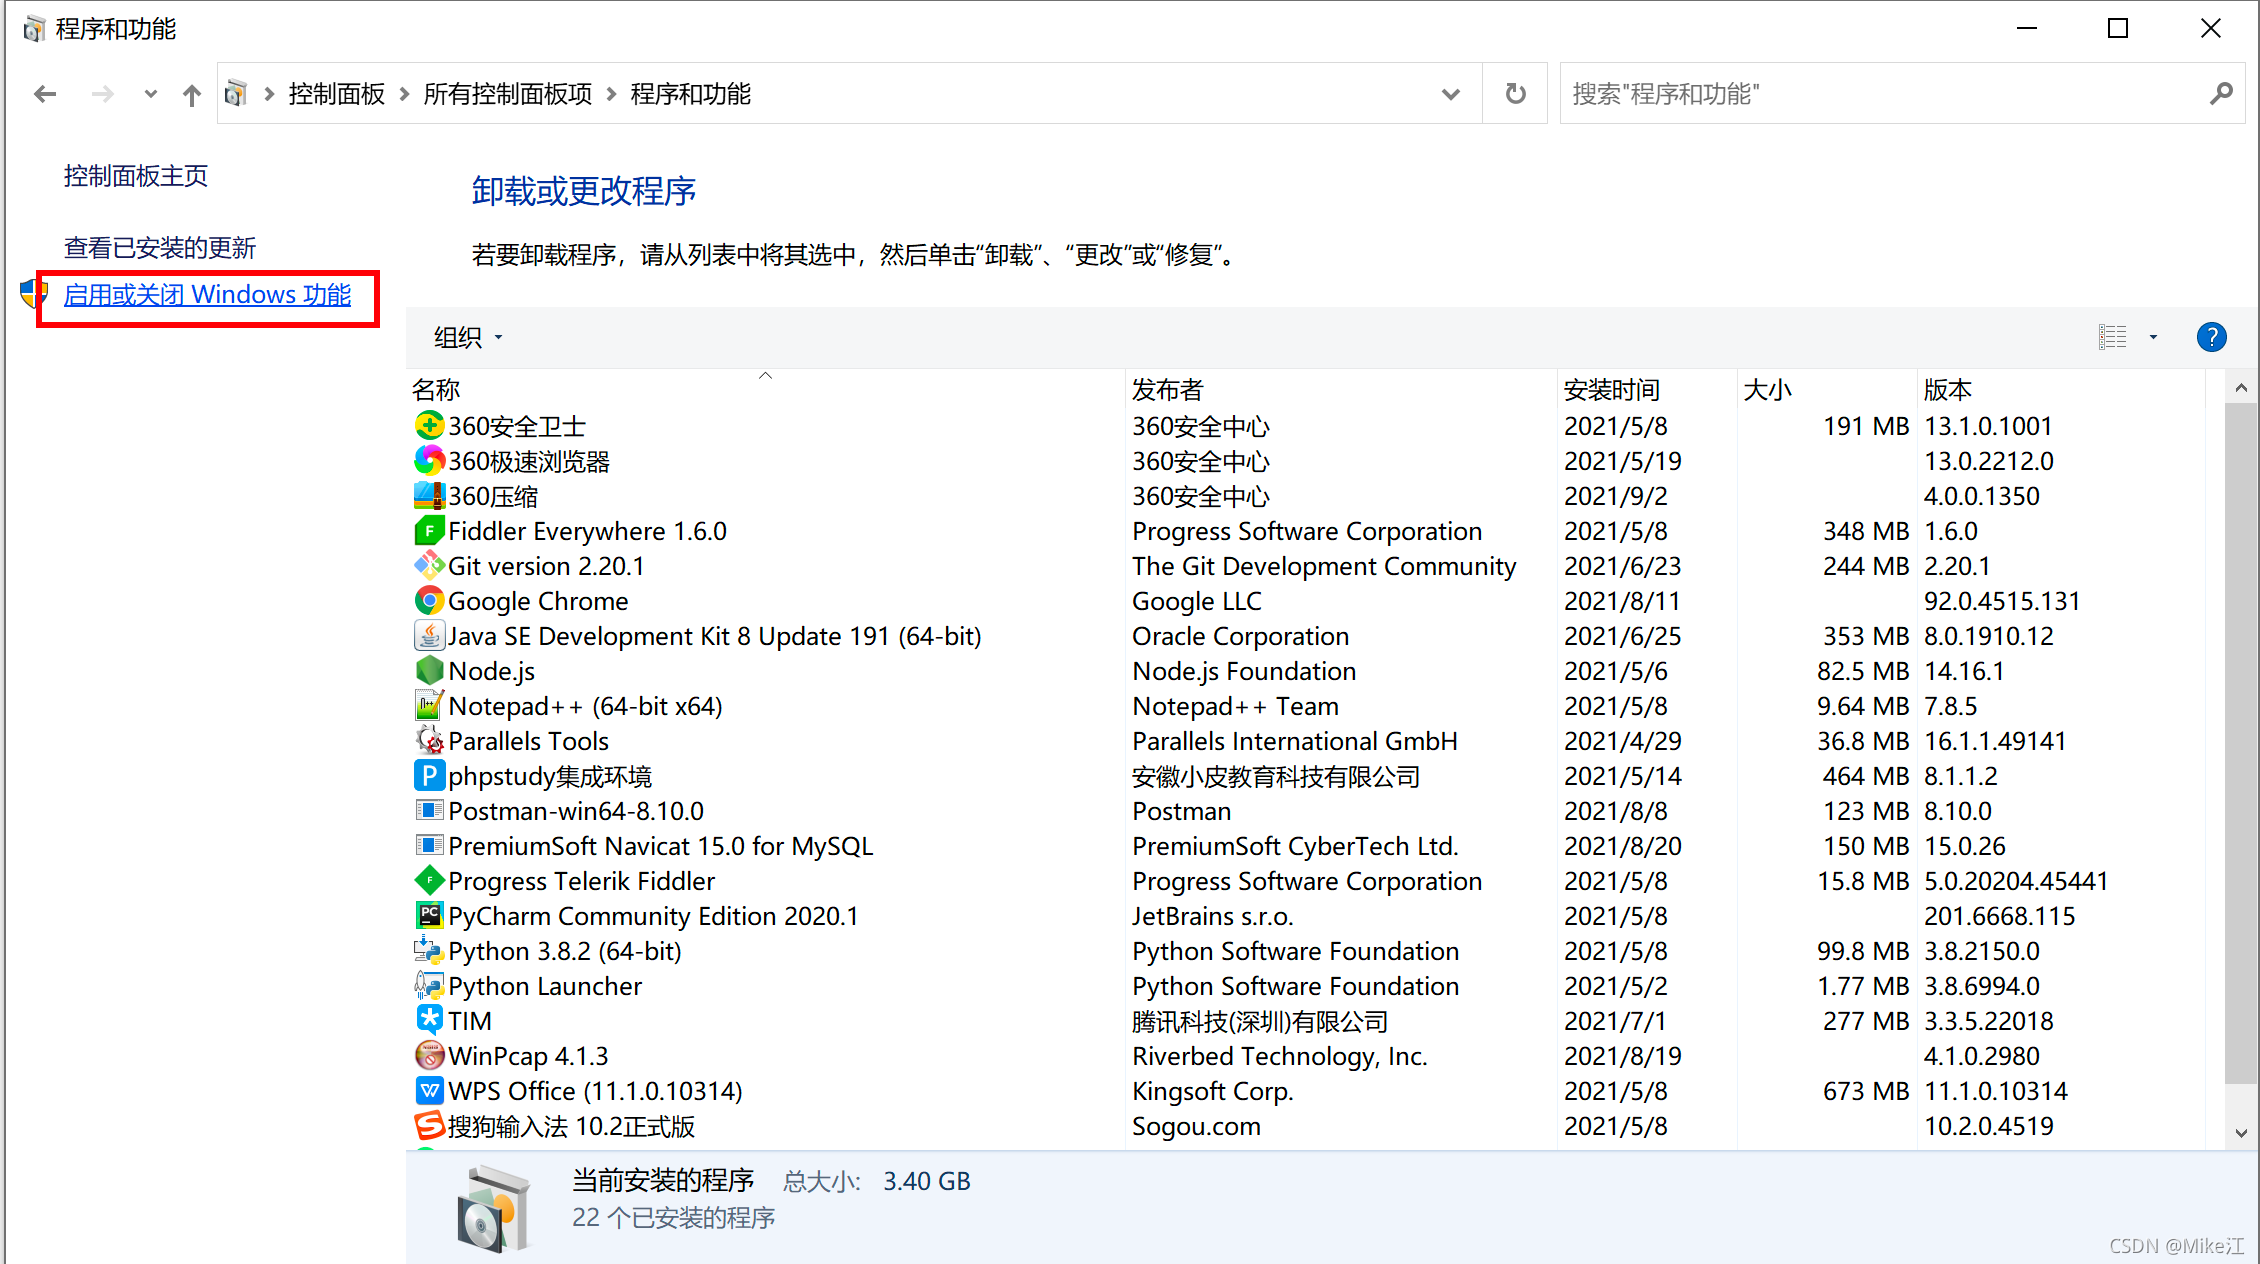Click the Fiddler Everywhere 1.6.0 icon
This screenshot has height=1264, width=2260.
coord(429,531)
